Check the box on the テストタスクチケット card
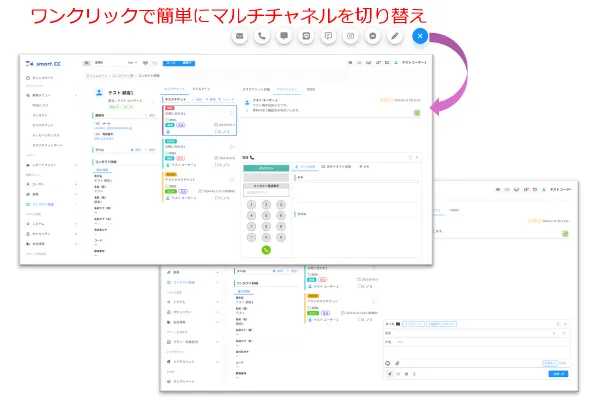 coord(167,186)
